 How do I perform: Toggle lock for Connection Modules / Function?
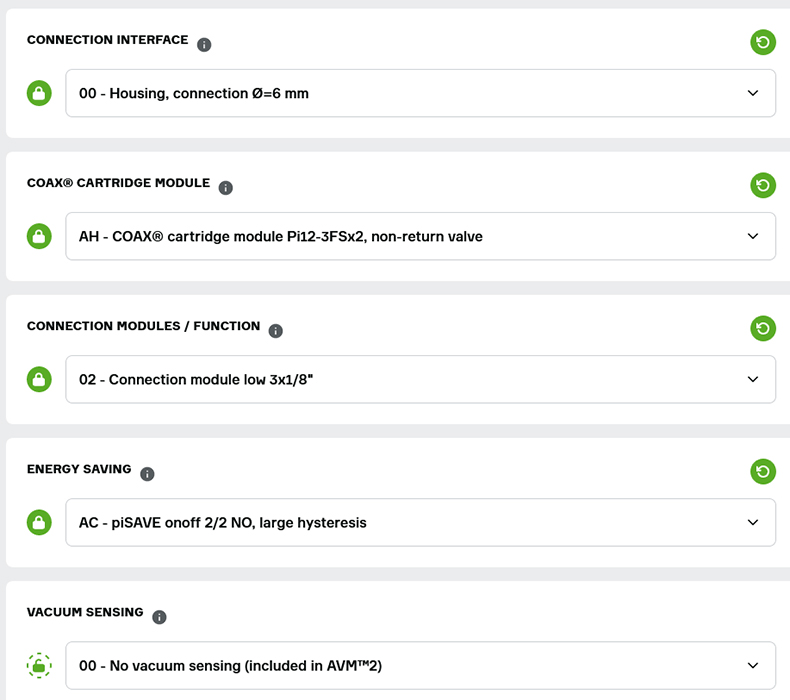coord(39,380)
